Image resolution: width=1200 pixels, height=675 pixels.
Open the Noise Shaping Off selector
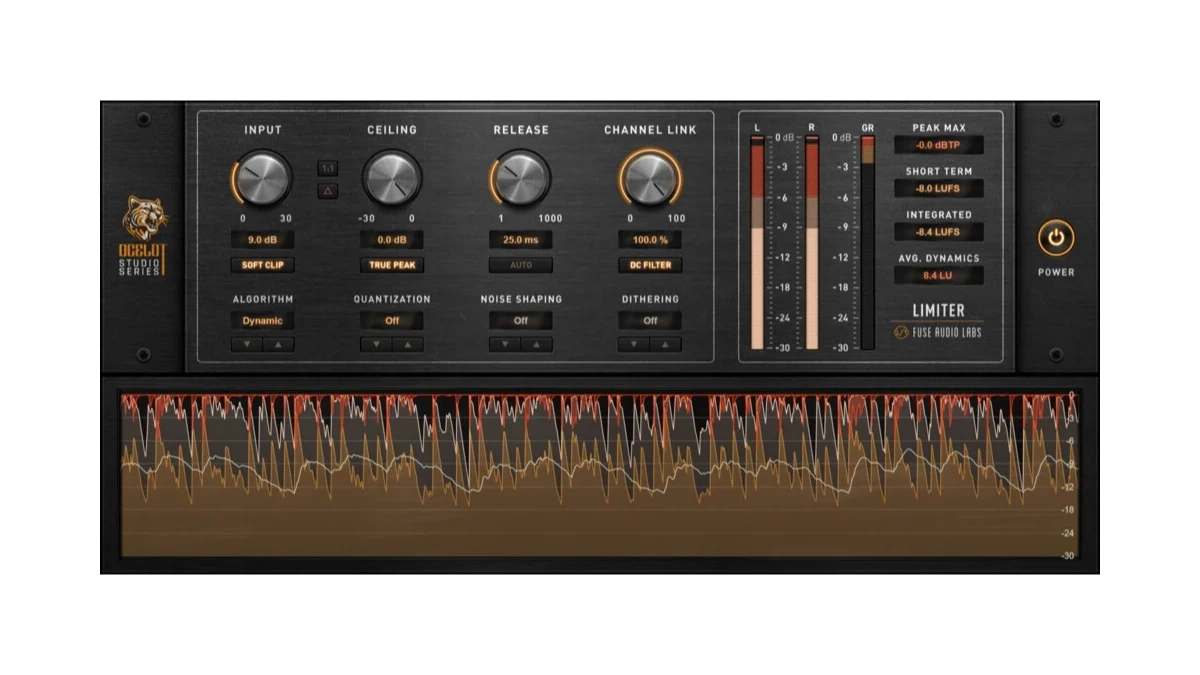pos(521,321)
